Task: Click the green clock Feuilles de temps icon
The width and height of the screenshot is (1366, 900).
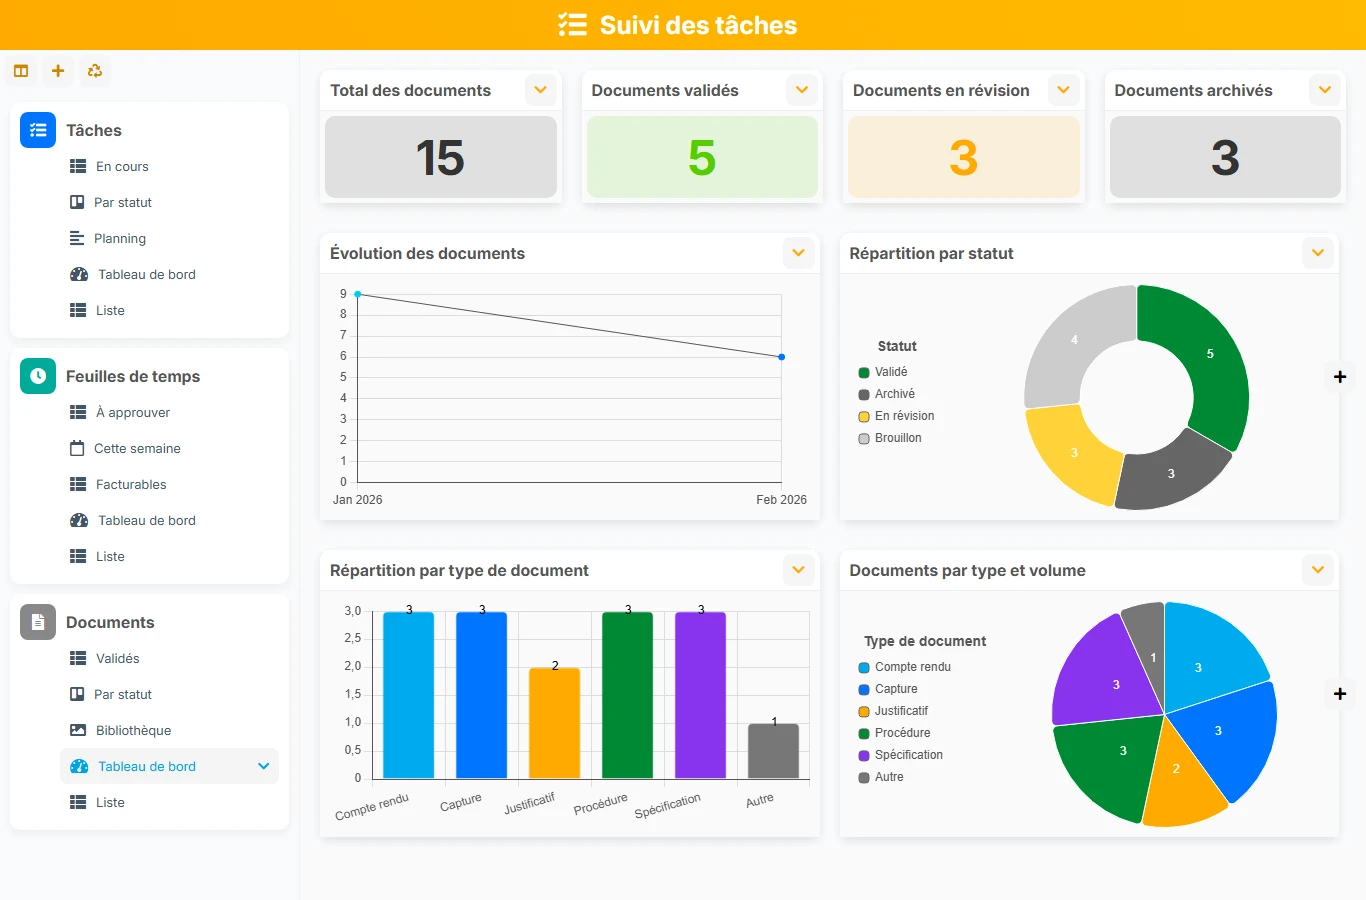Action: pos(38,376)
